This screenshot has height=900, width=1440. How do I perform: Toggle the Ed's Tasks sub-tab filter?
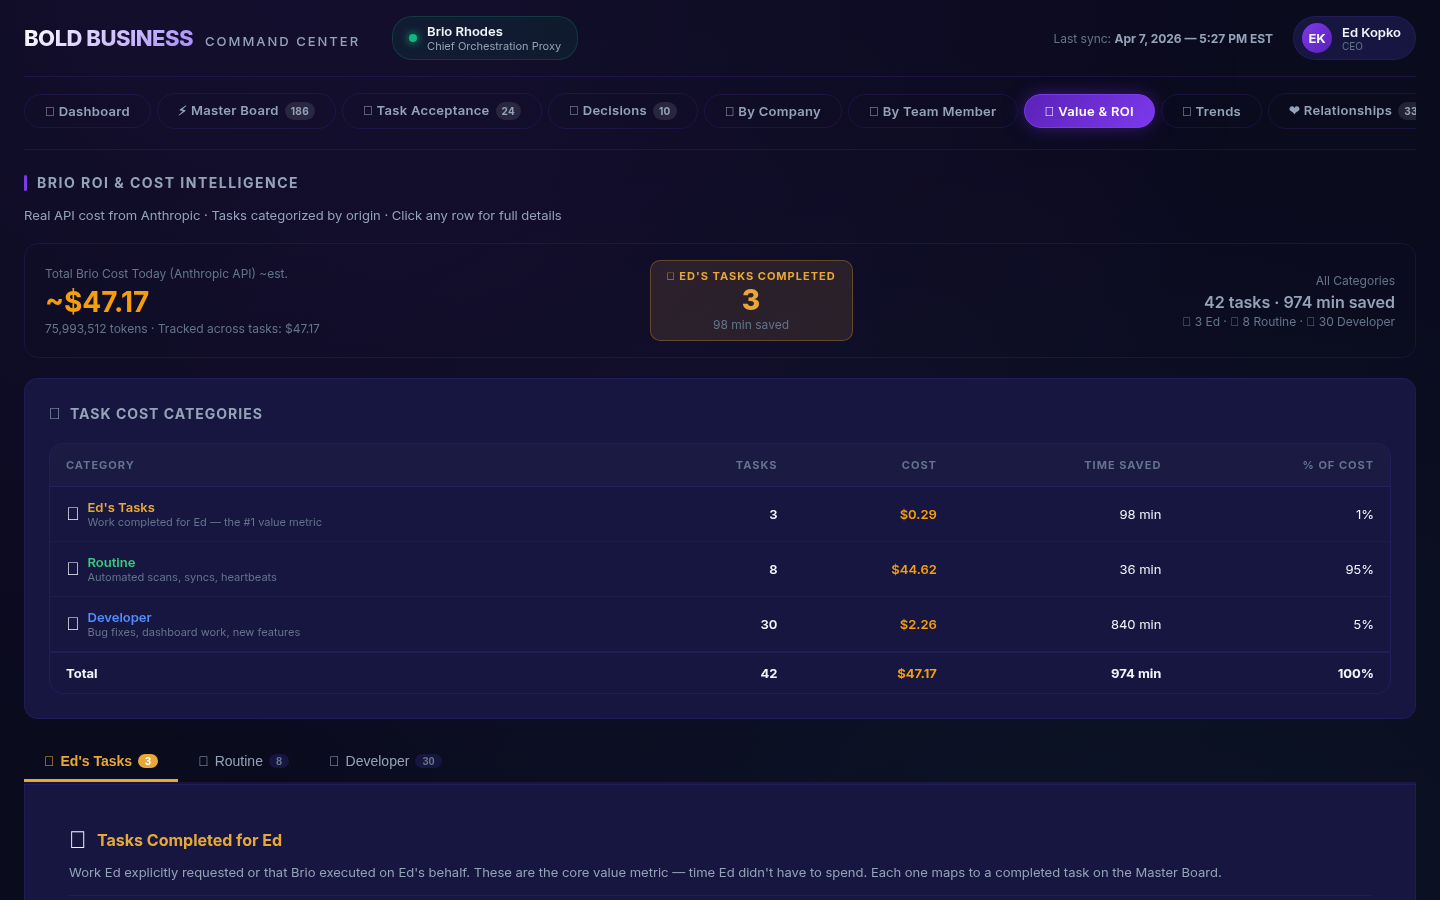pyautogui.click(x=100, y=761)
